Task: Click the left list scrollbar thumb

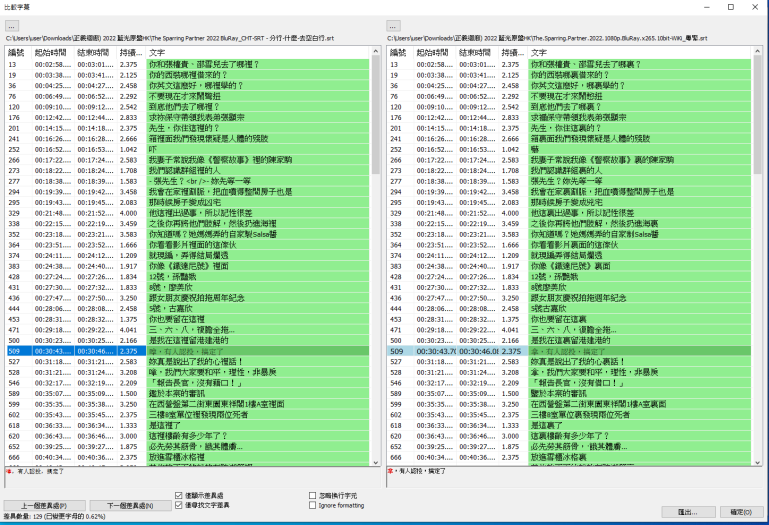Action: point(376,114)
